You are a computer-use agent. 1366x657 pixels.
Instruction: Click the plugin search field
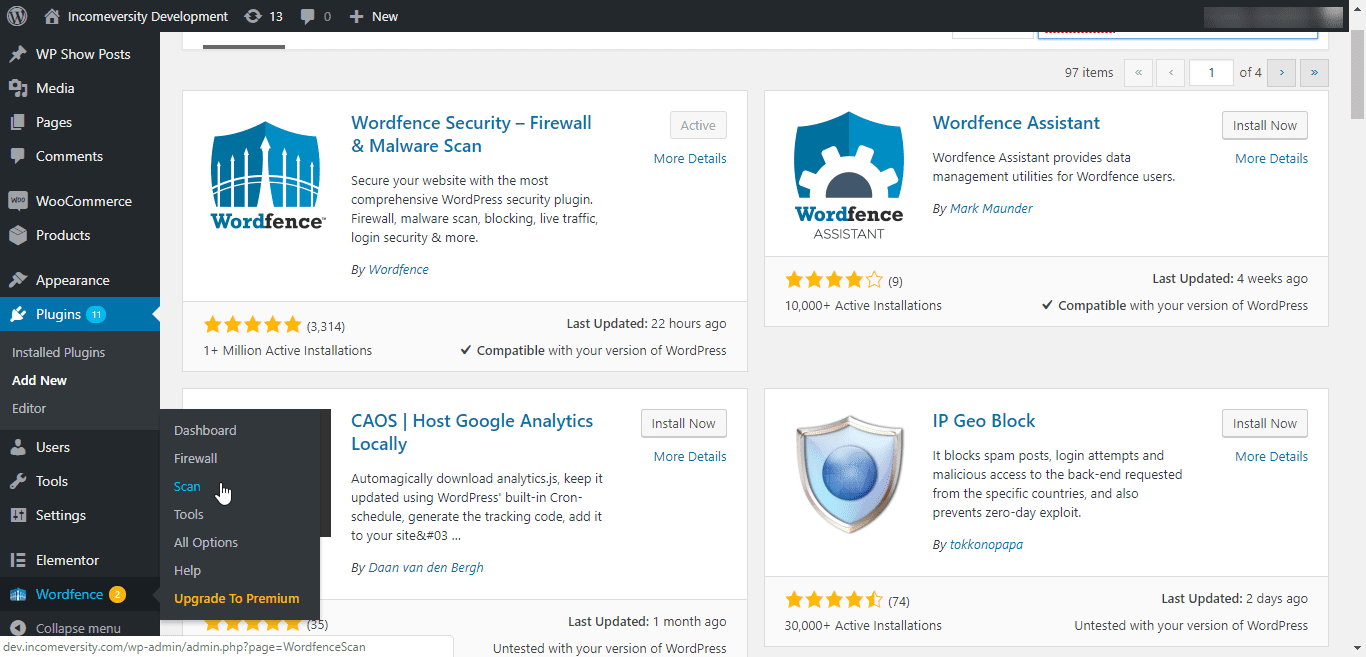coord(1177,35)
